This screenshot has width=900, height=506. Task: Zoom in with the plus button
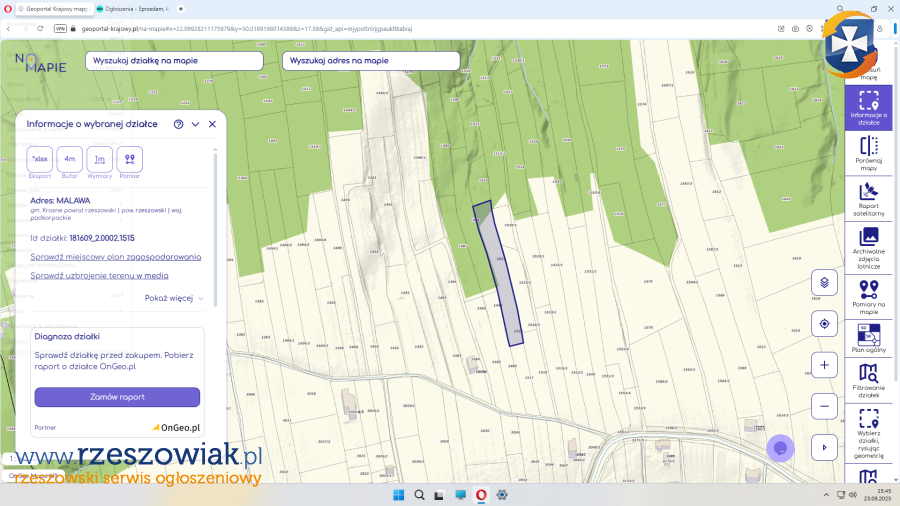coord(824,365)
